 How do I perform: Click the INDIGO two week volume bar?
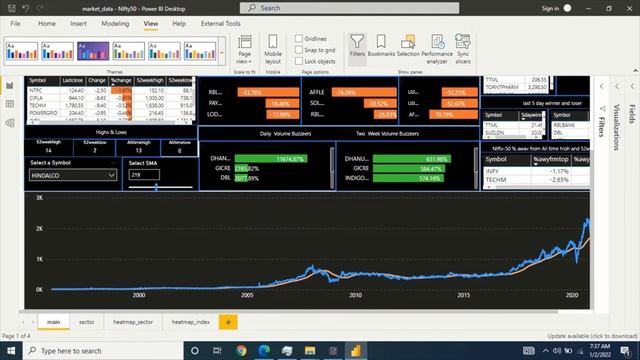408,178
